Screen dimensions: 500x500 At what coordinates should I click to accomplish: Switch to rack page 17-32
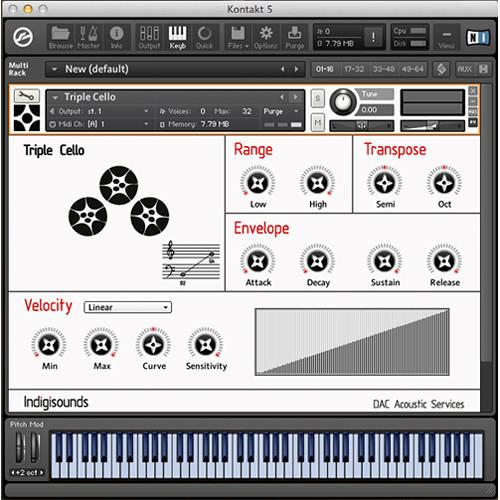[x=354, y=69]
